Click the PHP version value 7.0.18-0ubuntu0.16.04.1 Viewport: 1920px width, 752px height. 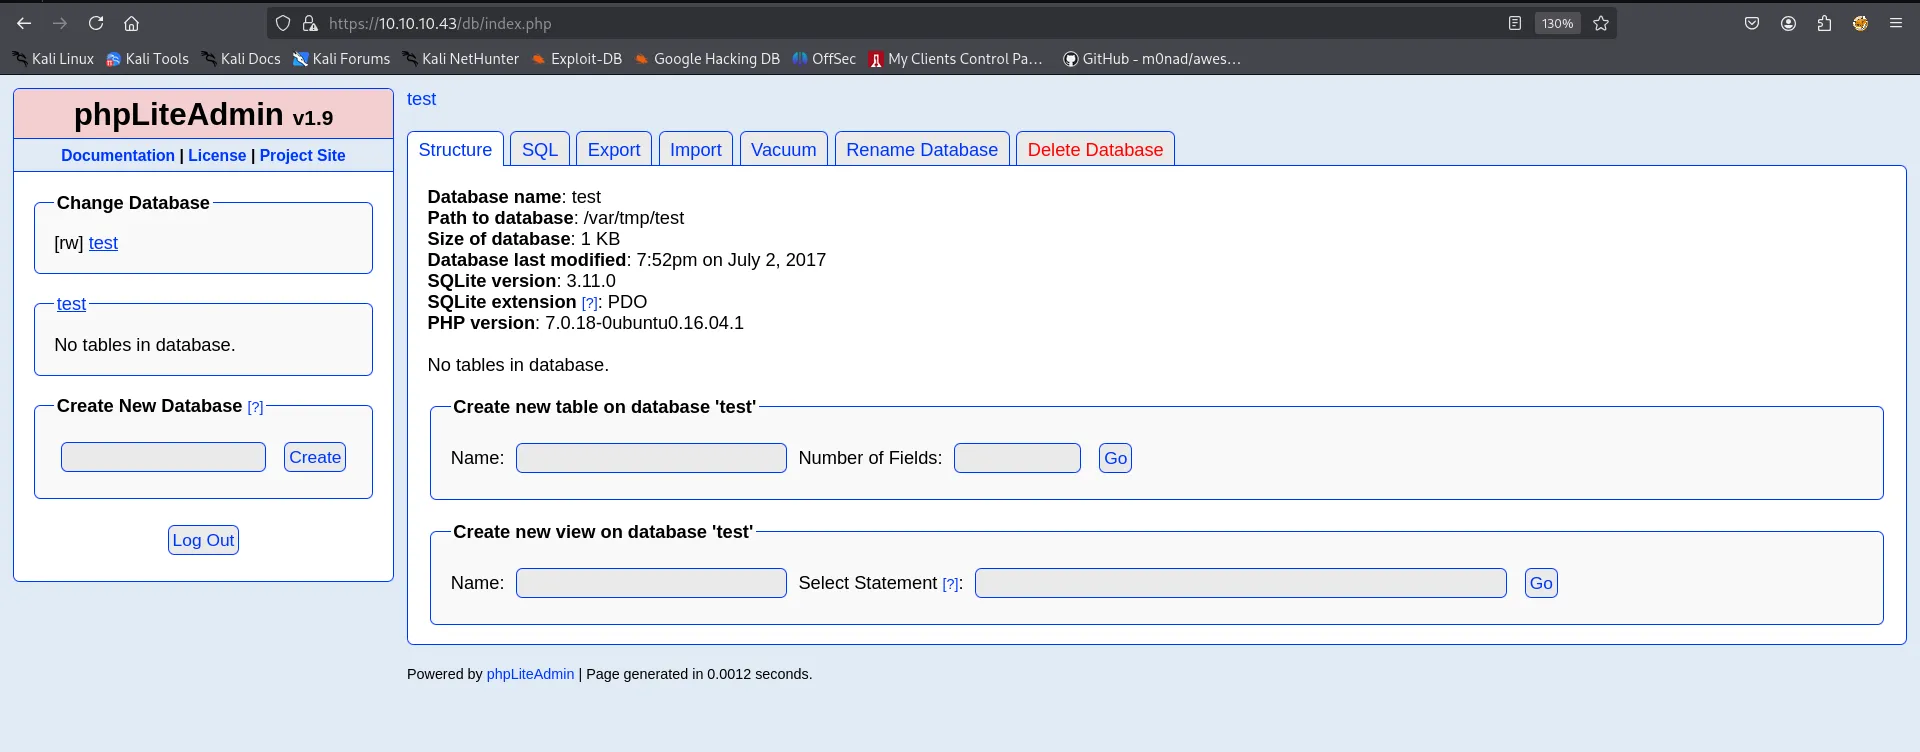tap(644, 323)
